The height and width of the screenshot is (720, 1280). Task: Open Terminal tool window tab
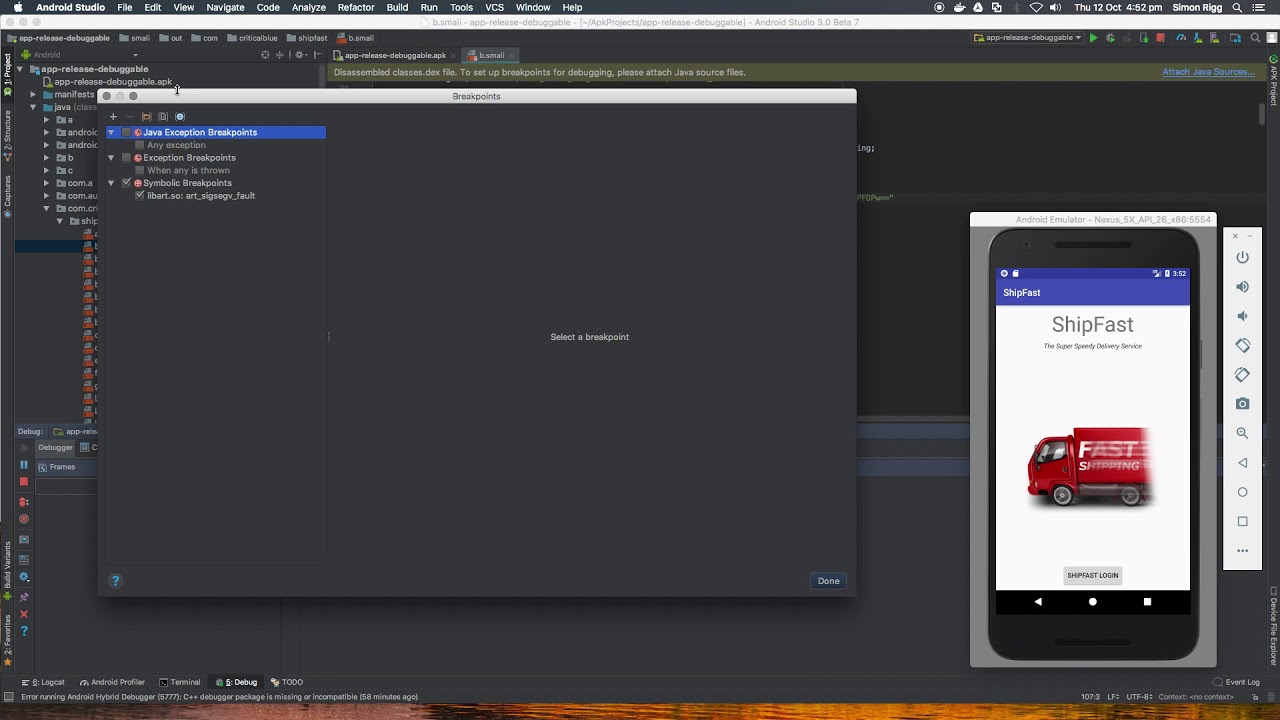[x=179, y=682]
